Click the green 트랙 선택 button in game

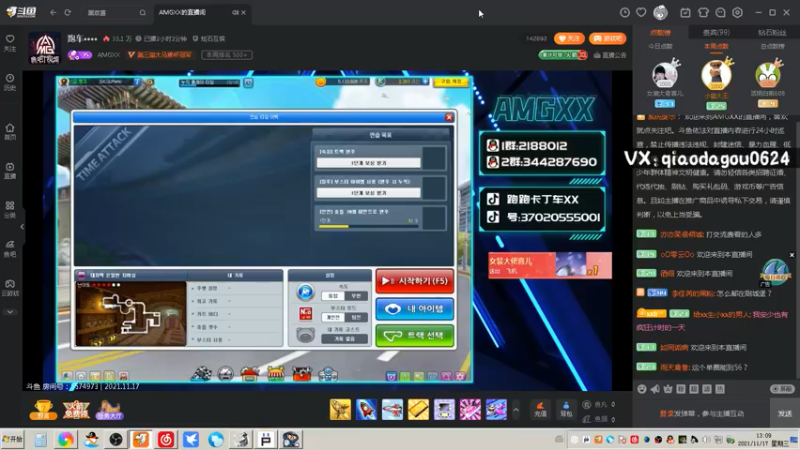click(414, 336)
